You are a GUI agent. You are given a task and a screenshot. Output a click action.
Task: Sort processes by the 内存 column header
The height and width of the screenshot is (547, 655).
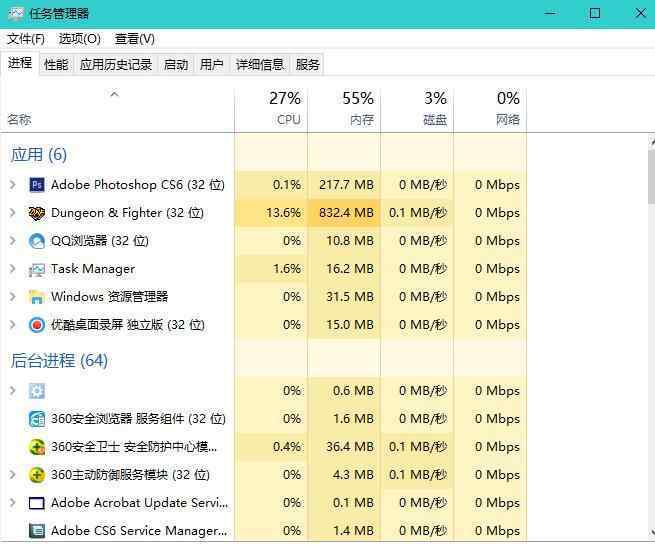(344, 109)
